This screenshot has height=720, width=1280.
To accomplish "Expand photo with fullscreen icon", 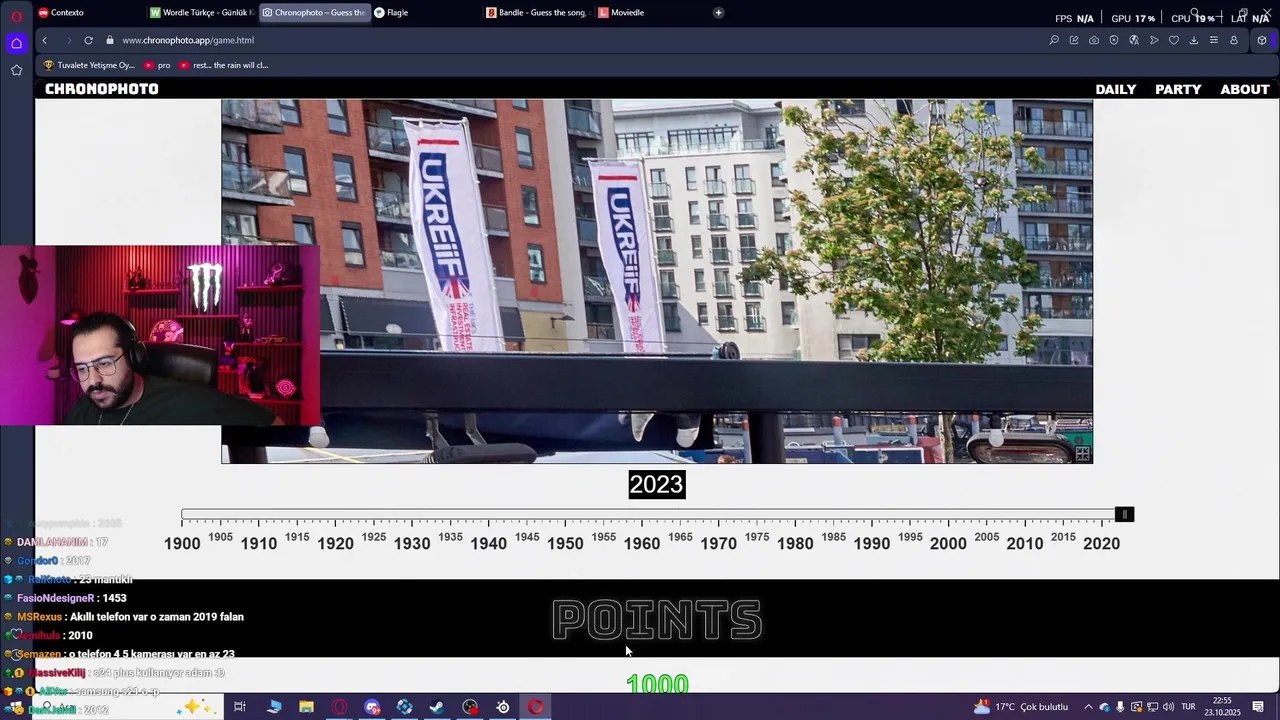I will coord(1082,453).
